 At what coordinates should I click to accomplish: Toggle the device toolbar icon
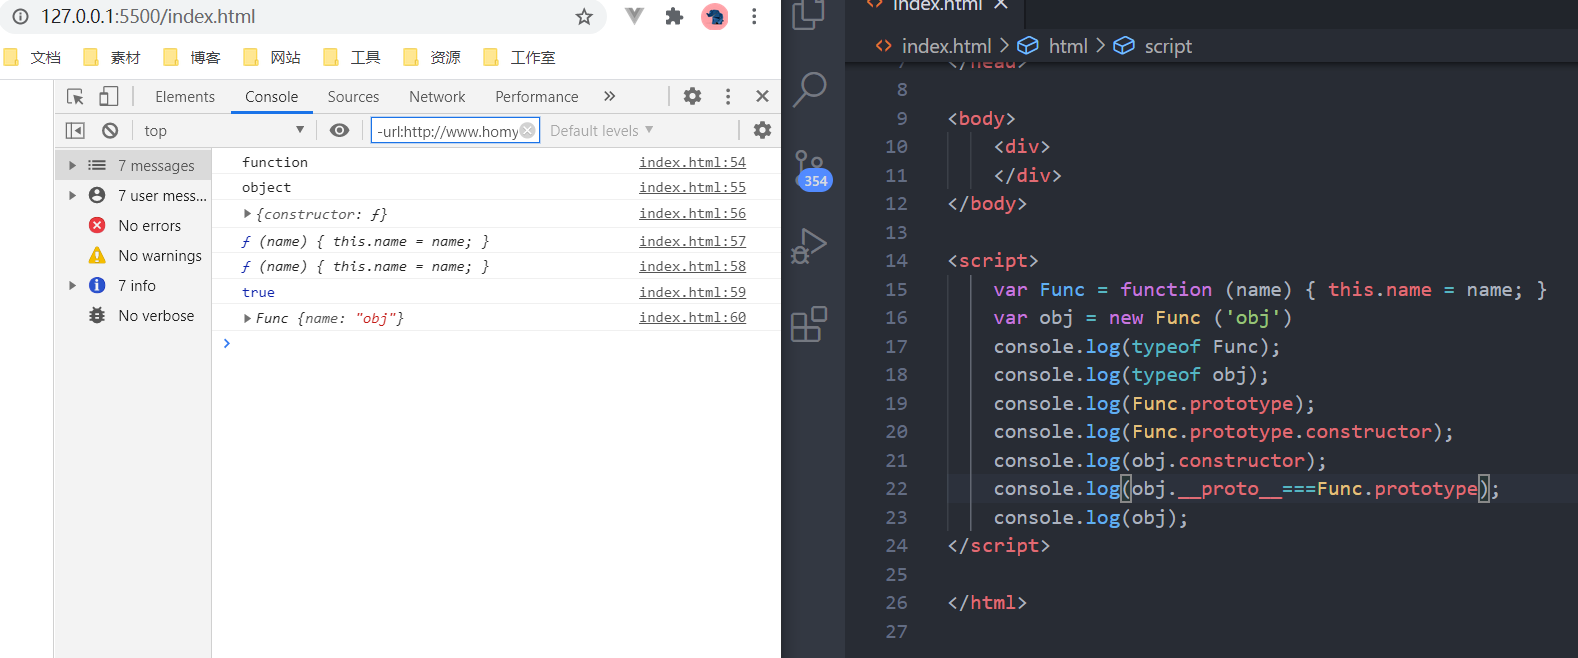(x=108, y=96)
